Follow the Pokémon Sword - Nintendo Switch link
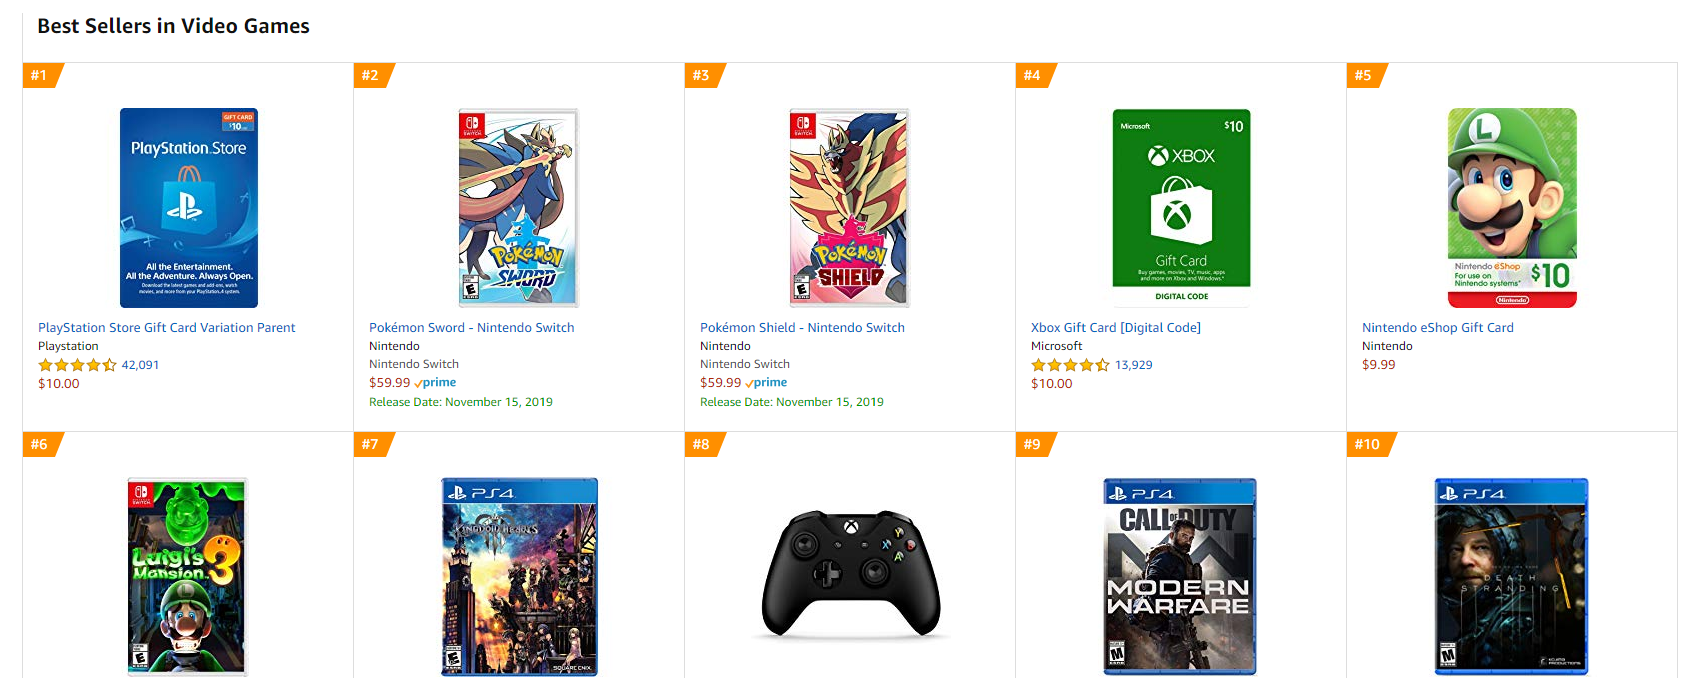1688x678 pixels. 472,327
